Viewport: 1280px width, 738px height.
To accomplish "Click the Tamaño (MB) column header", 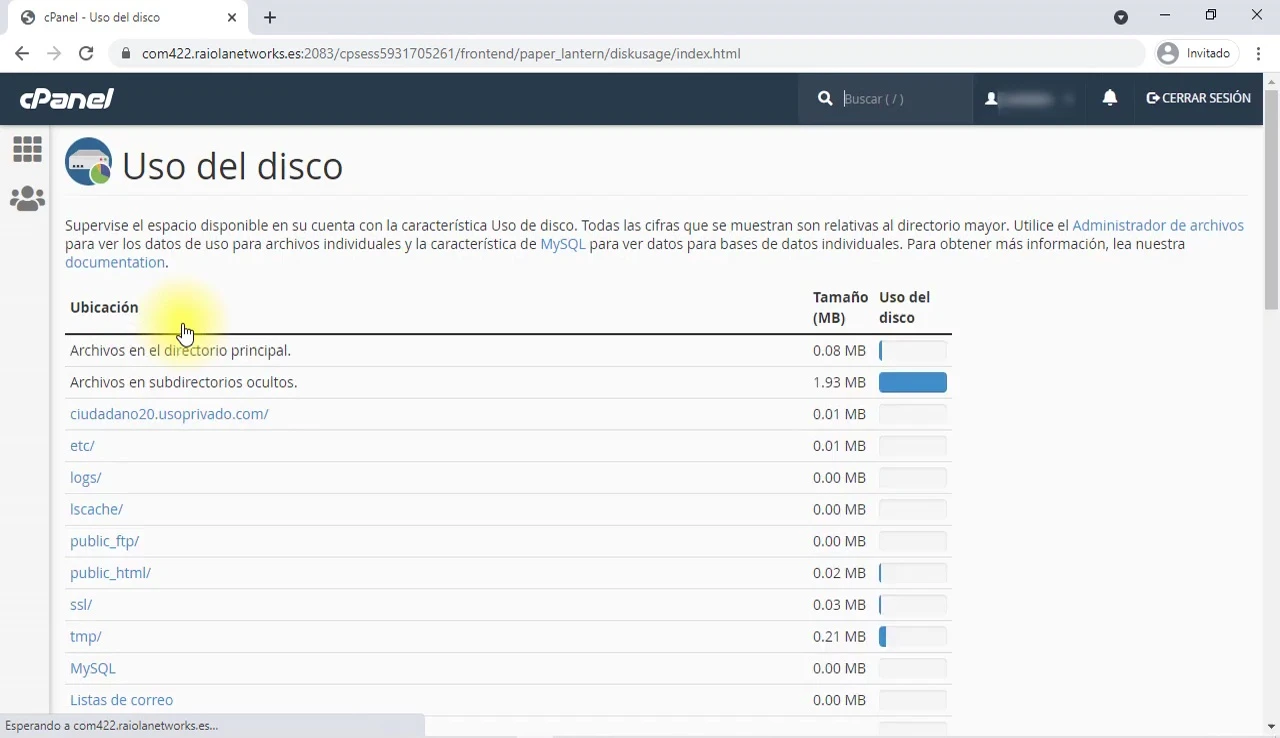I will tap(840, 307).
